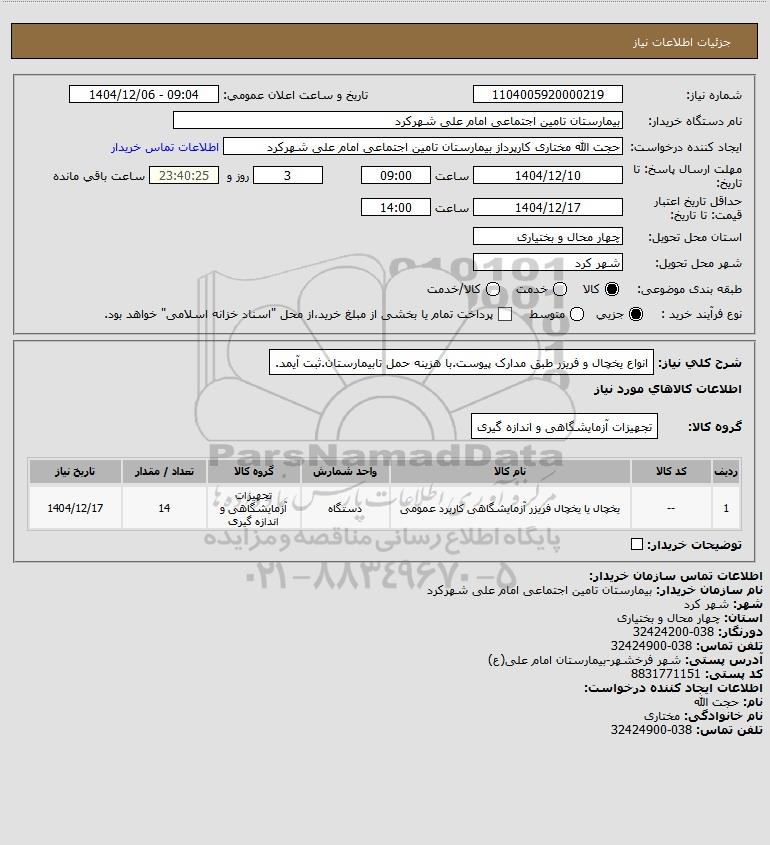The image size is (770, 845).
Task: Choose the جزیی purchase process radio
Action: pyautogui.click(x=636, y=314)
